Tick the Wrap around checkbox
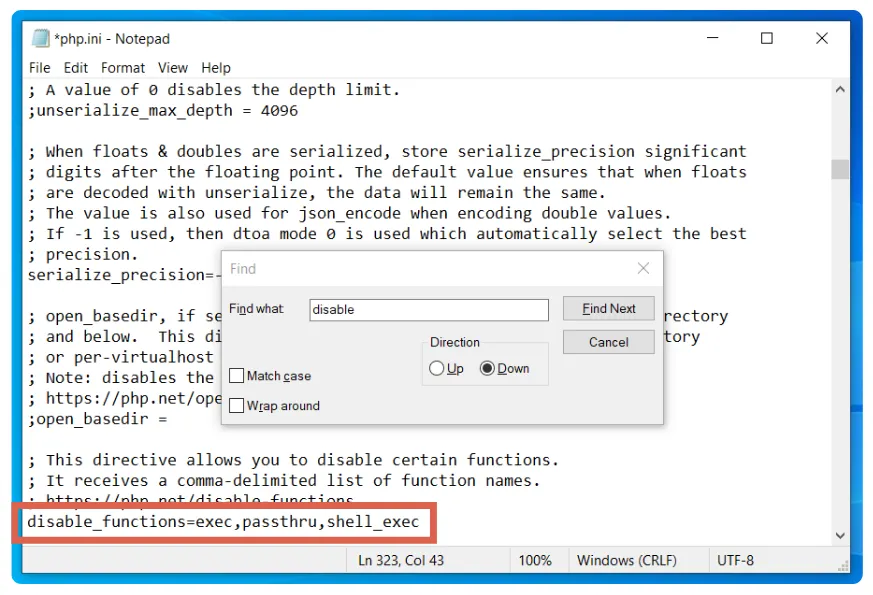Screen dimensions: 873x595 tap(237, 406)
